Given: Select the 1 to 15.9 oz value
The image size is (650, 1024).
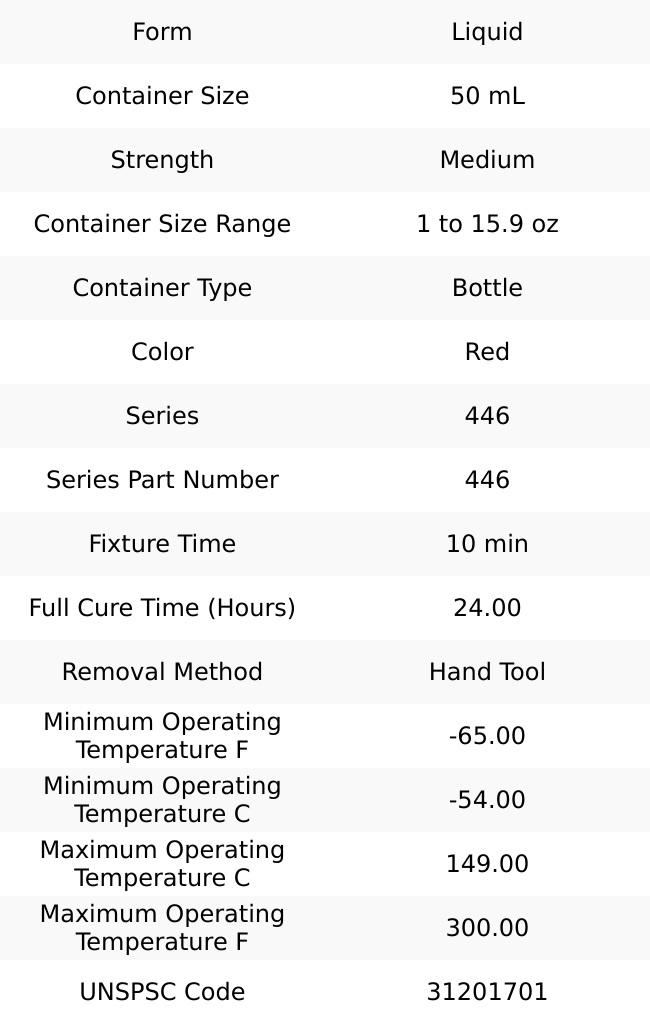Looking at the screenshot, I should point(487,224).
